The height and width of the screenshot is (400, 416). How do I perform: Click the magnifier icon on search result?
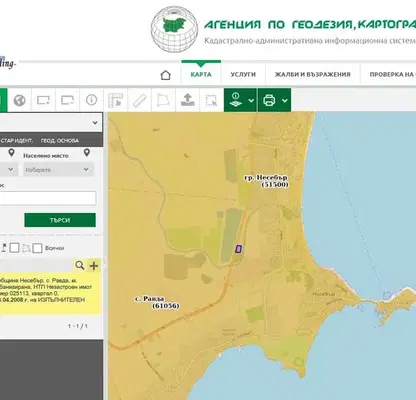click(80, 266)
